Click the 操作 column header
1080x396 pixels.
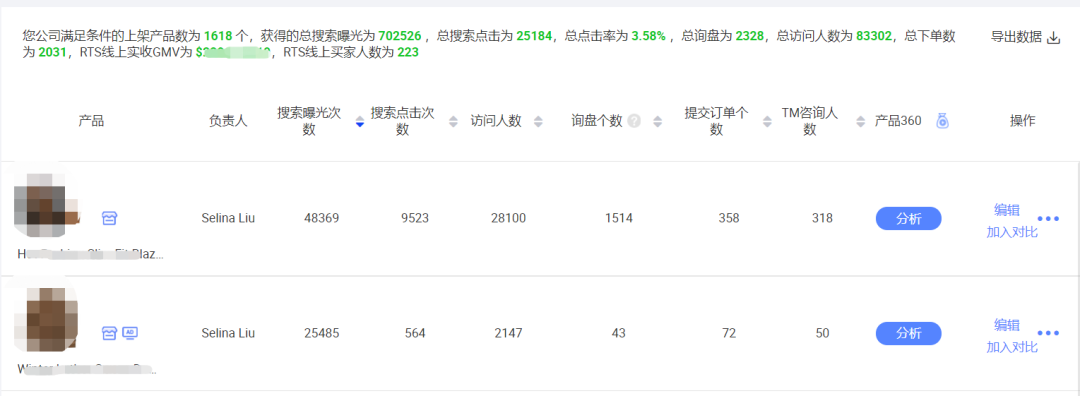pyautogui.click(x=1022, y=121)
